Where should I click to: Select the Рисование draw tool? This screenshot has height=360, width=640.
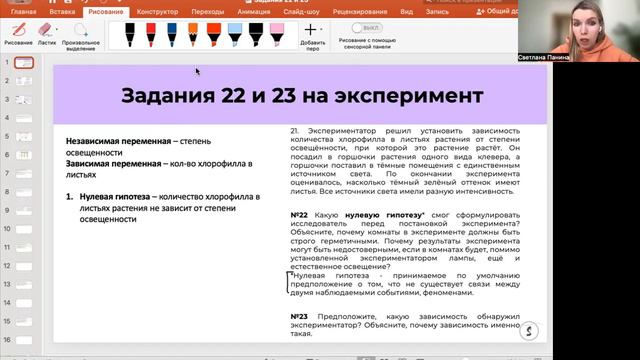click(18, 33)
